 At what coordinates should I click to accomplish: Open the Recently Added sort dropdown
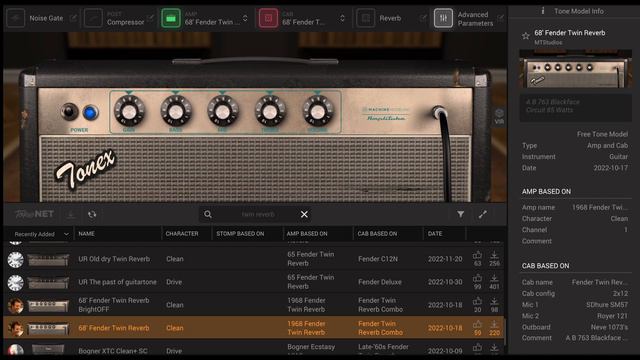pyautogui.click(x=41, y=234)
